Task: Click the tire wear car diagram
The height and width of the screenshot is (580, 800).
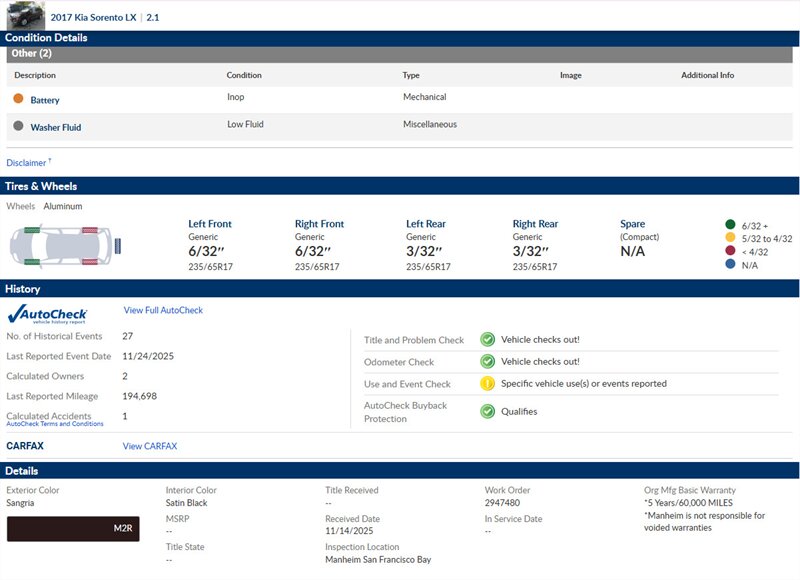Action: pyautogui.click(x=63, y=246)
